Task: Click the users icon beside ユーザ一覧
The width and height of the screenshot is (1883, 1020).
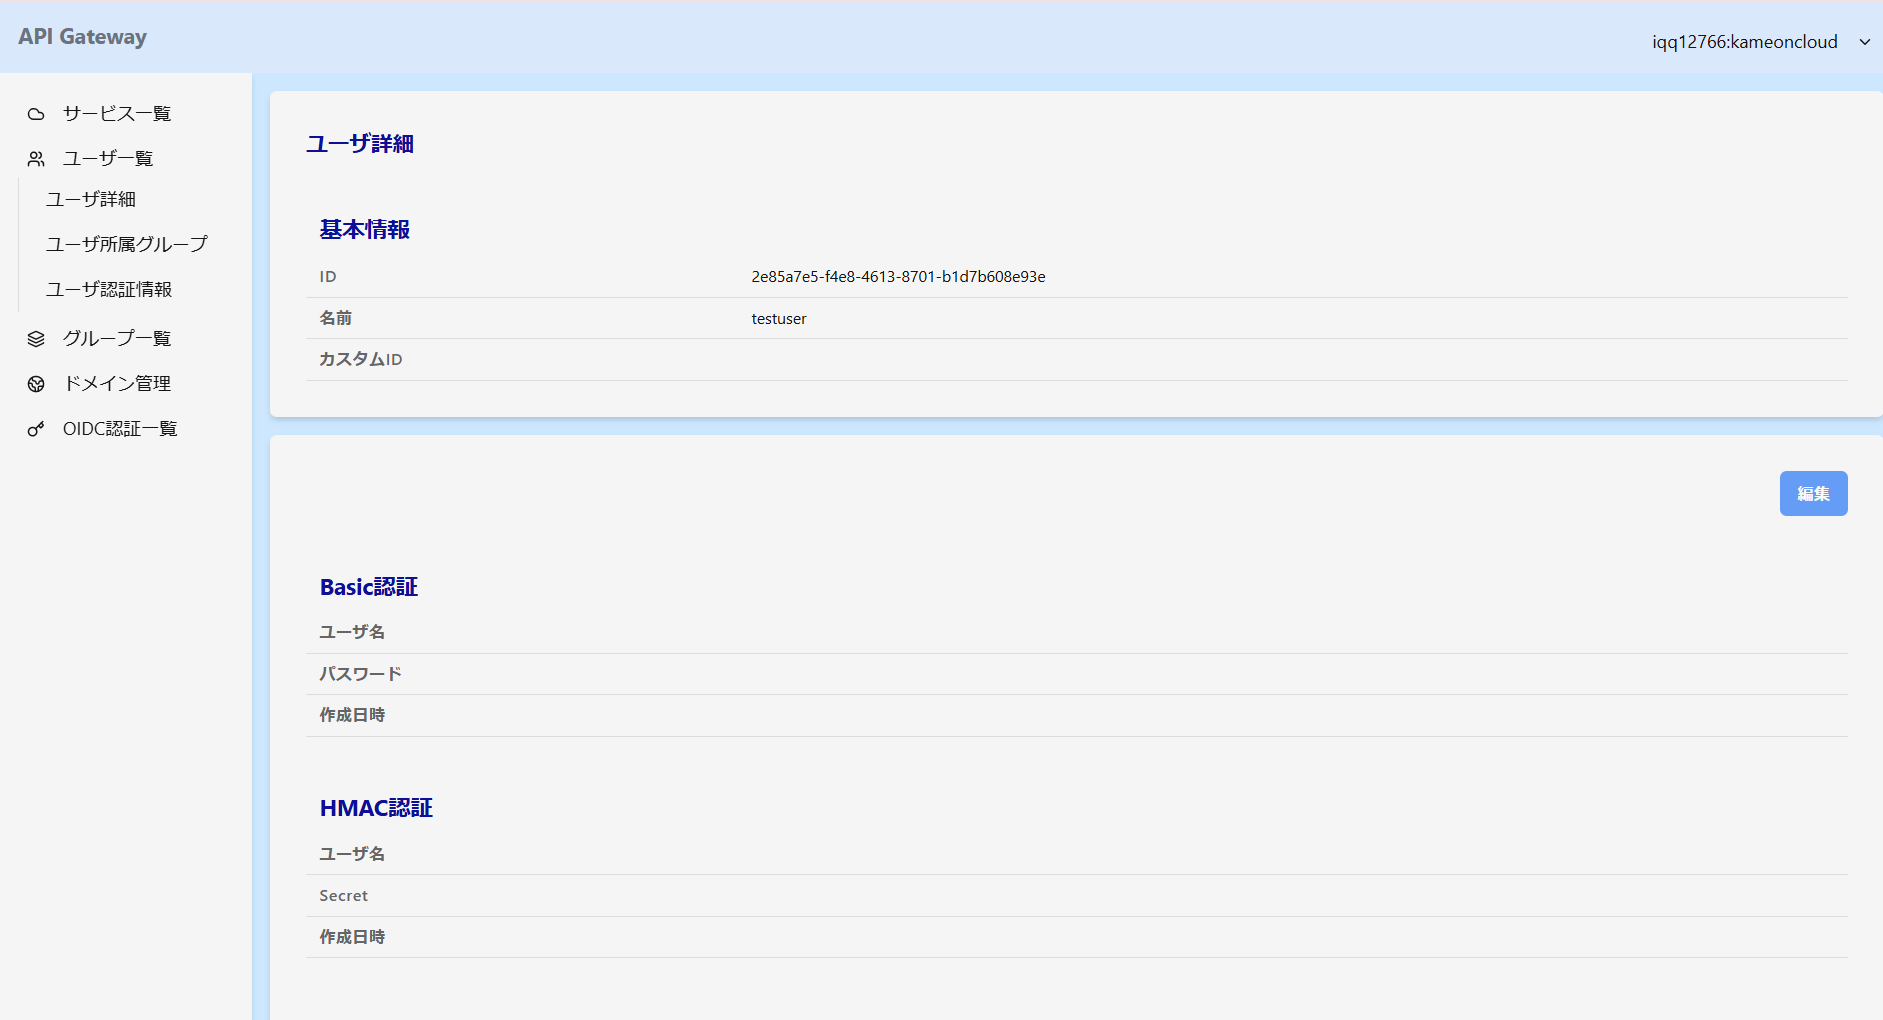Action: pos(36,159)
